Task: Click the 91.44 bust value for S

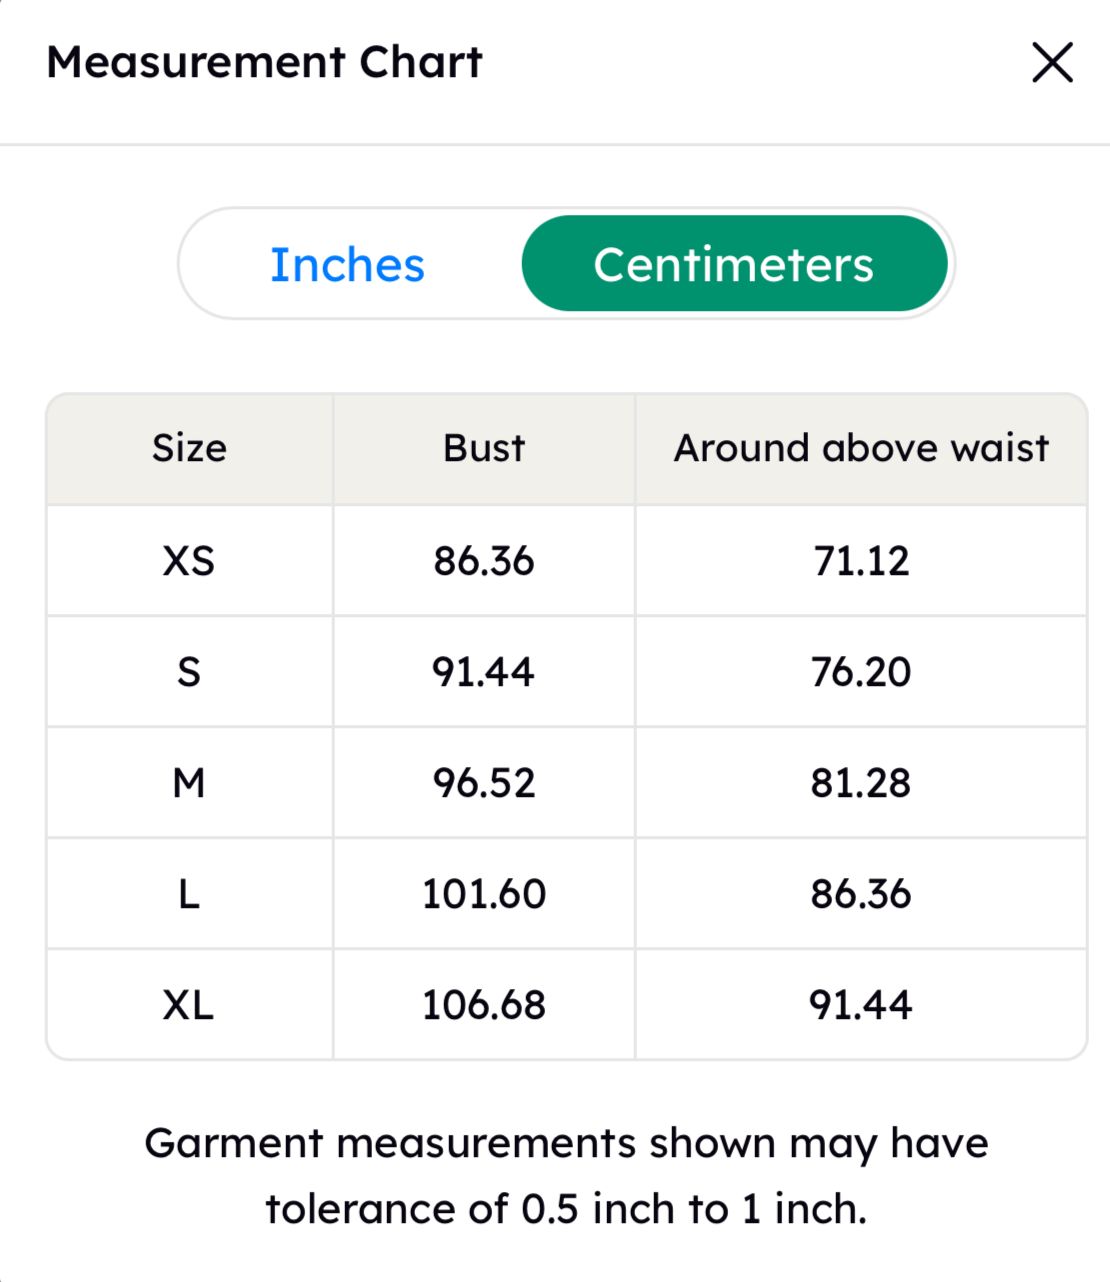Action: coord(484,672)
